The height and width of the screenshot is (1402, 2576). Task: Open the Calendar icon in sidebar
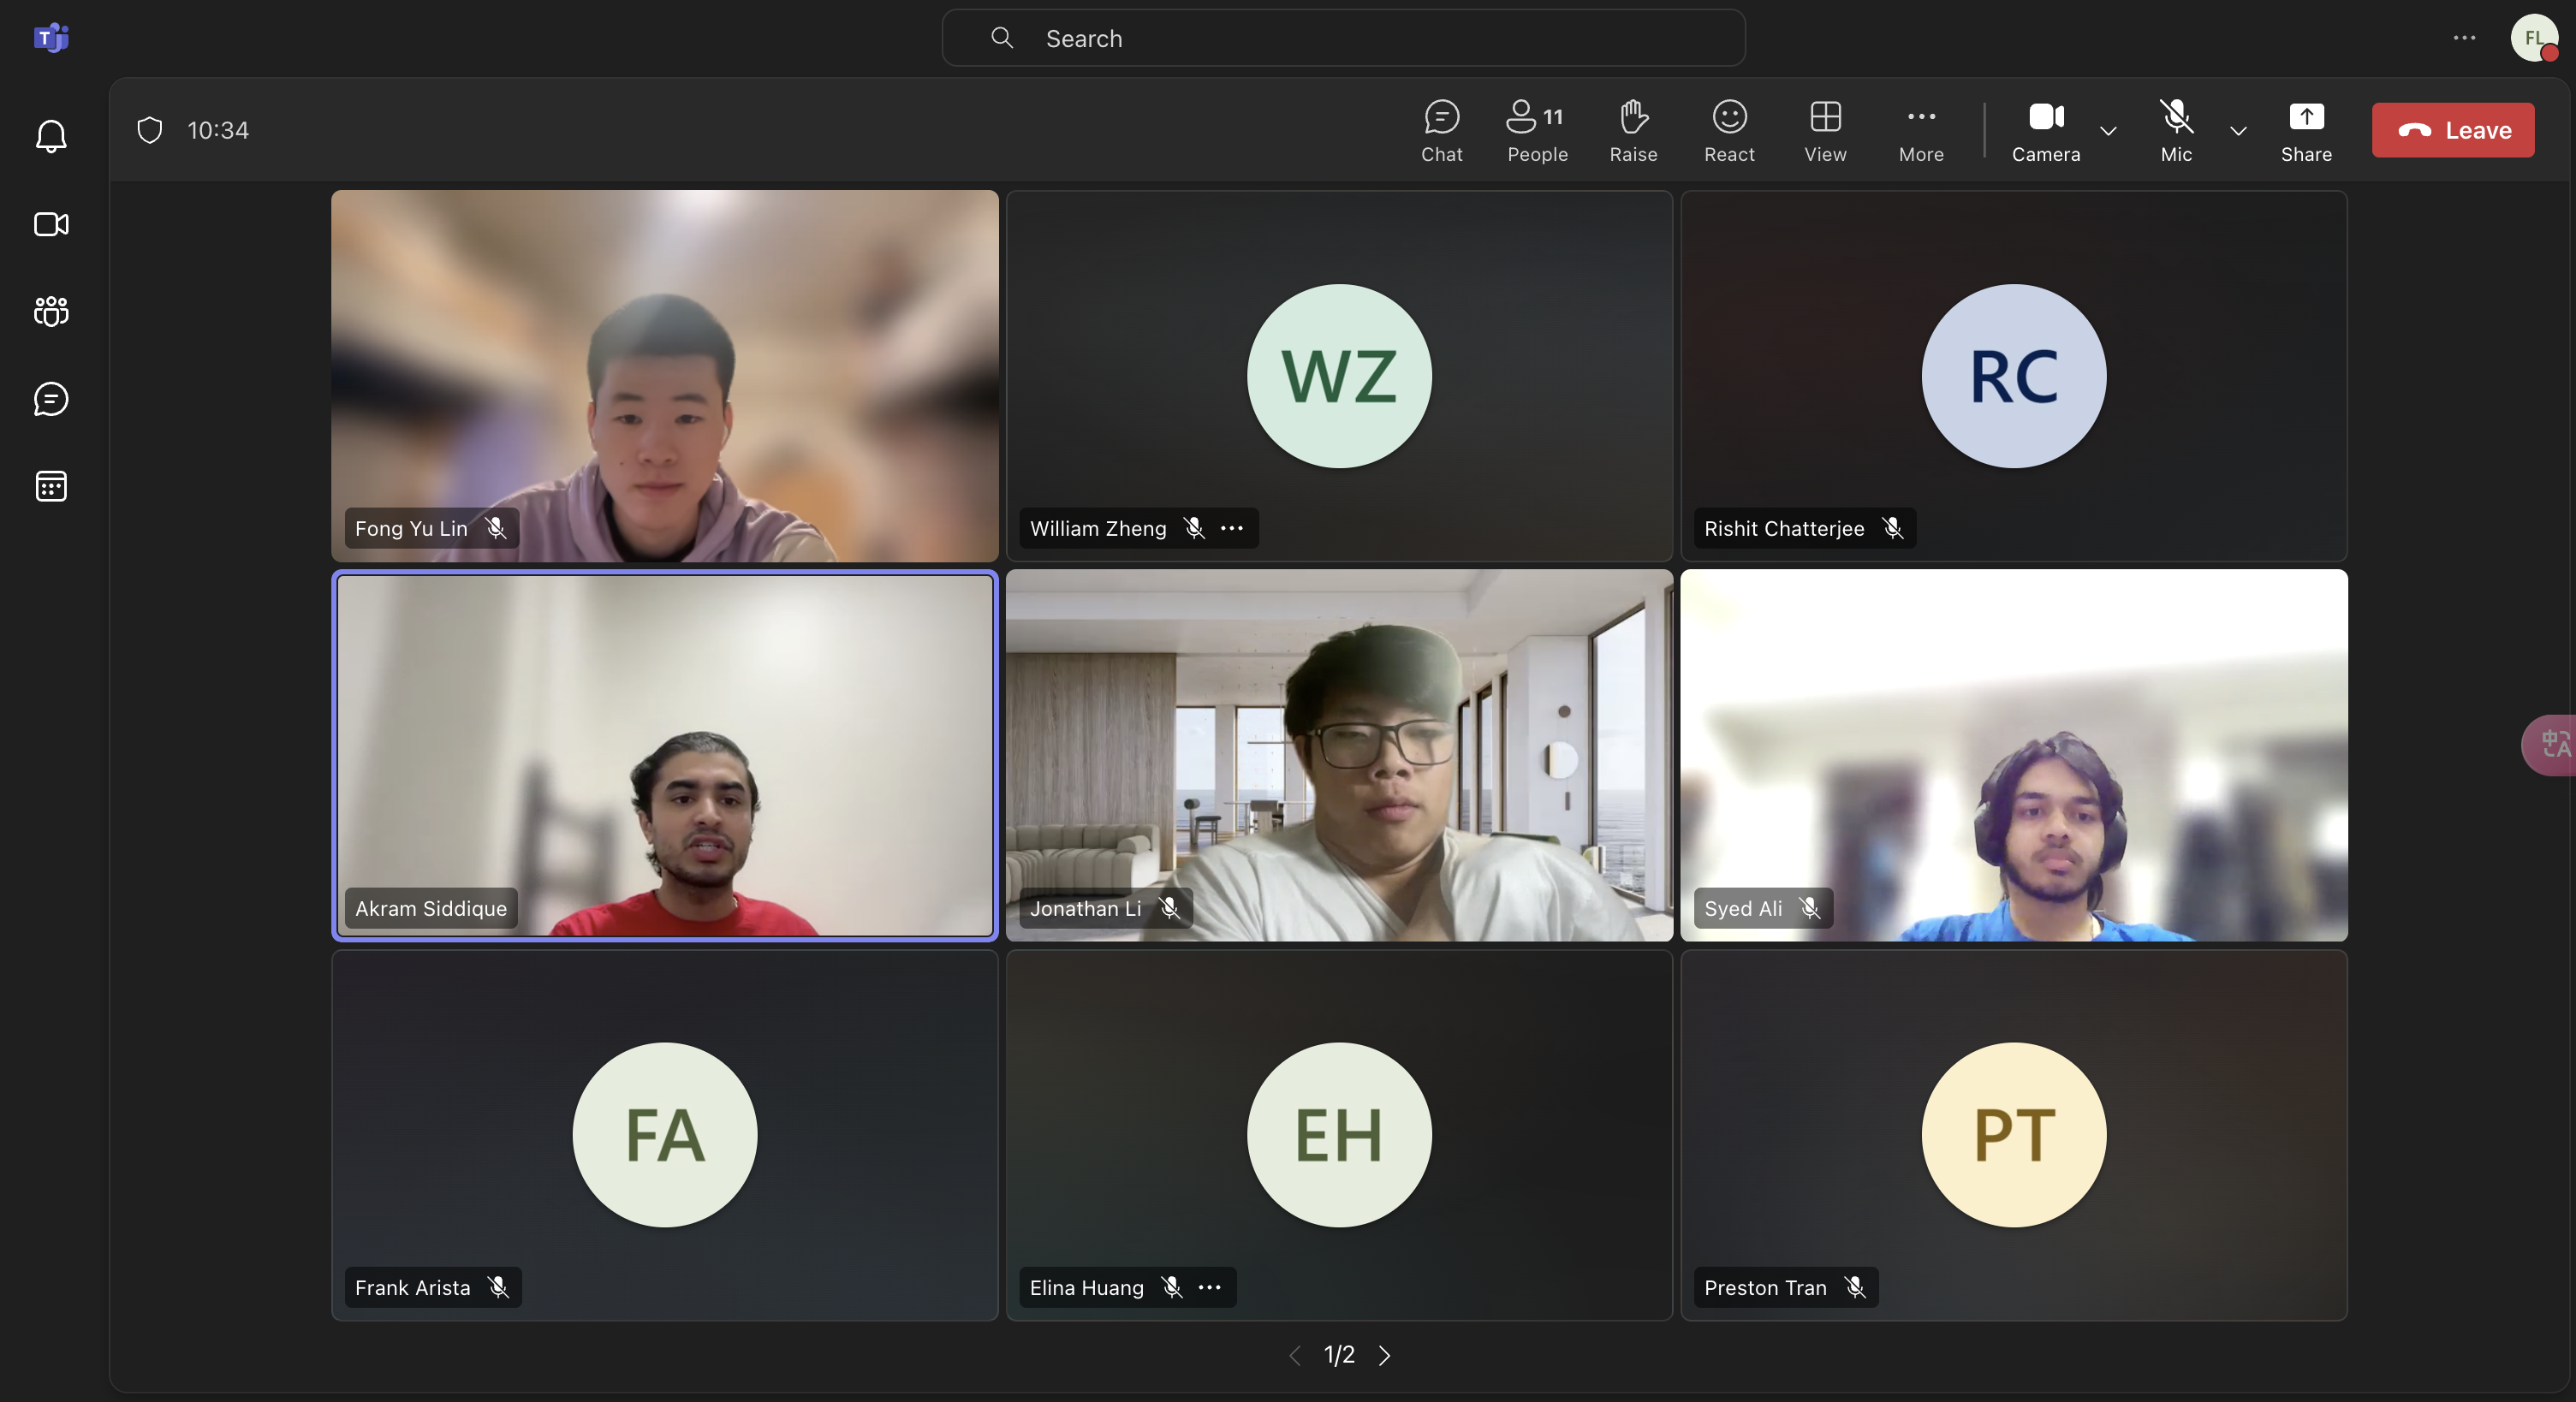point(51,486)
